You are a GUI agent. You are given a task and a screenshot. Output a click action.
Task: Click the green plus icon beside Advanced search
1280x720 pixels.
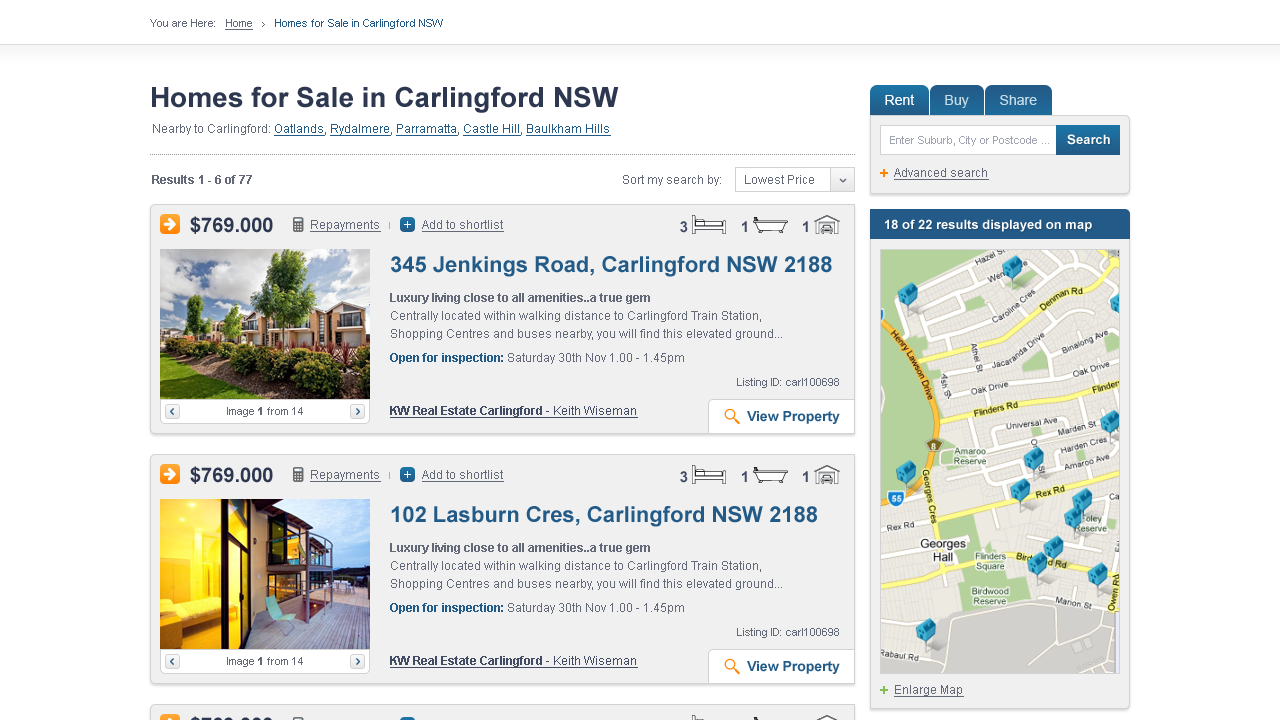(883, 173)
